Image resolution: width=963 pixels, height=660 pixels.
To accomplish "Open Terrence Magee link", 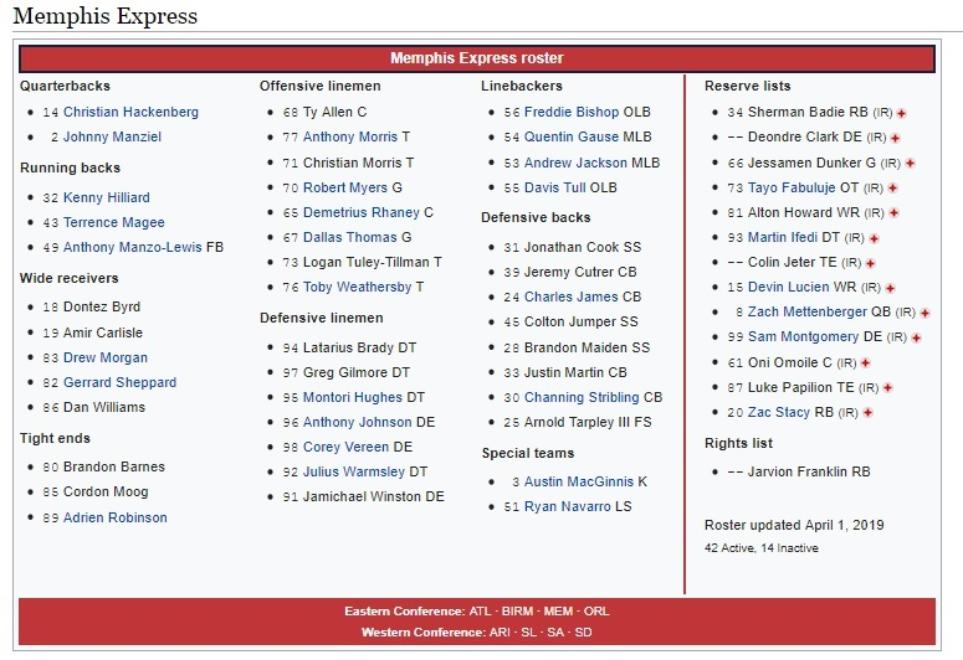I will tap(114, 222).
